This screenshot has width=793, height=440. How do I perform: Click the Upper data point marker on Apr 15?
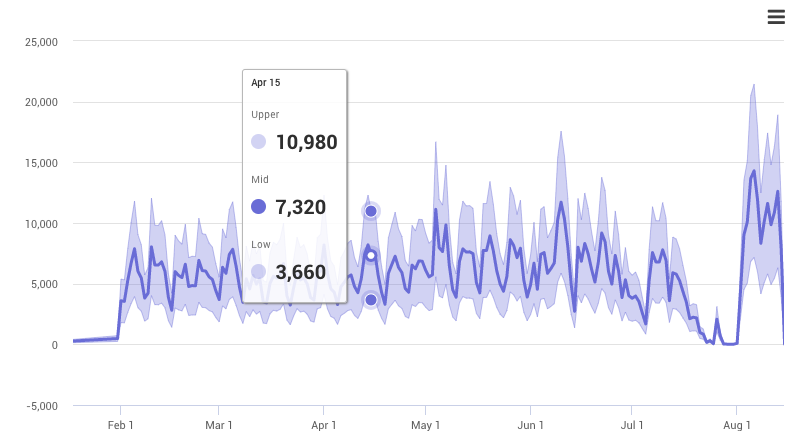click(x=371, y=211)
